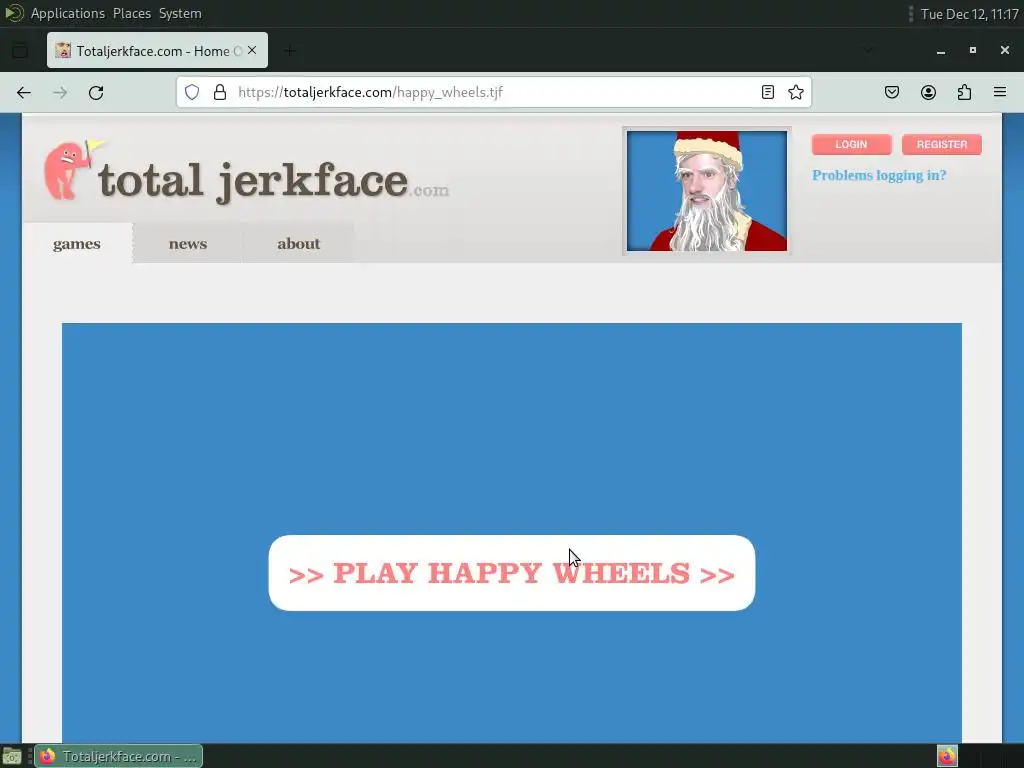Open the list all tabs dropdown arrow
This screenshot has height=768, width=1024.
pyautogui.click(x=868, y=50)
